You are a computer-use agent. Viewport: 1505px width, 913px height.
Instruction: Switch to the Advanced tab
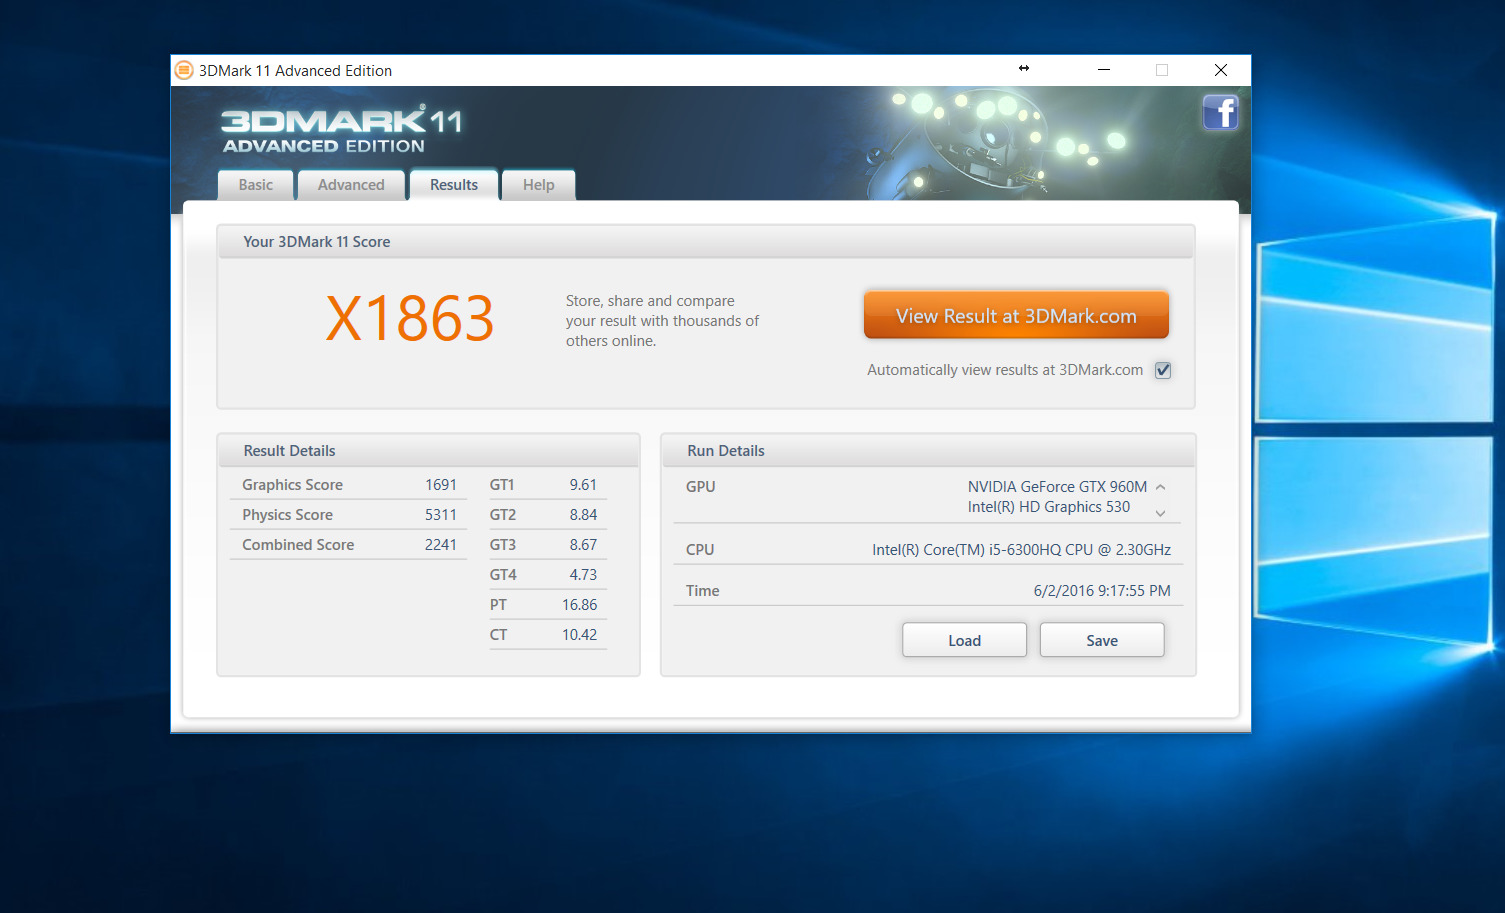(351, 185)
